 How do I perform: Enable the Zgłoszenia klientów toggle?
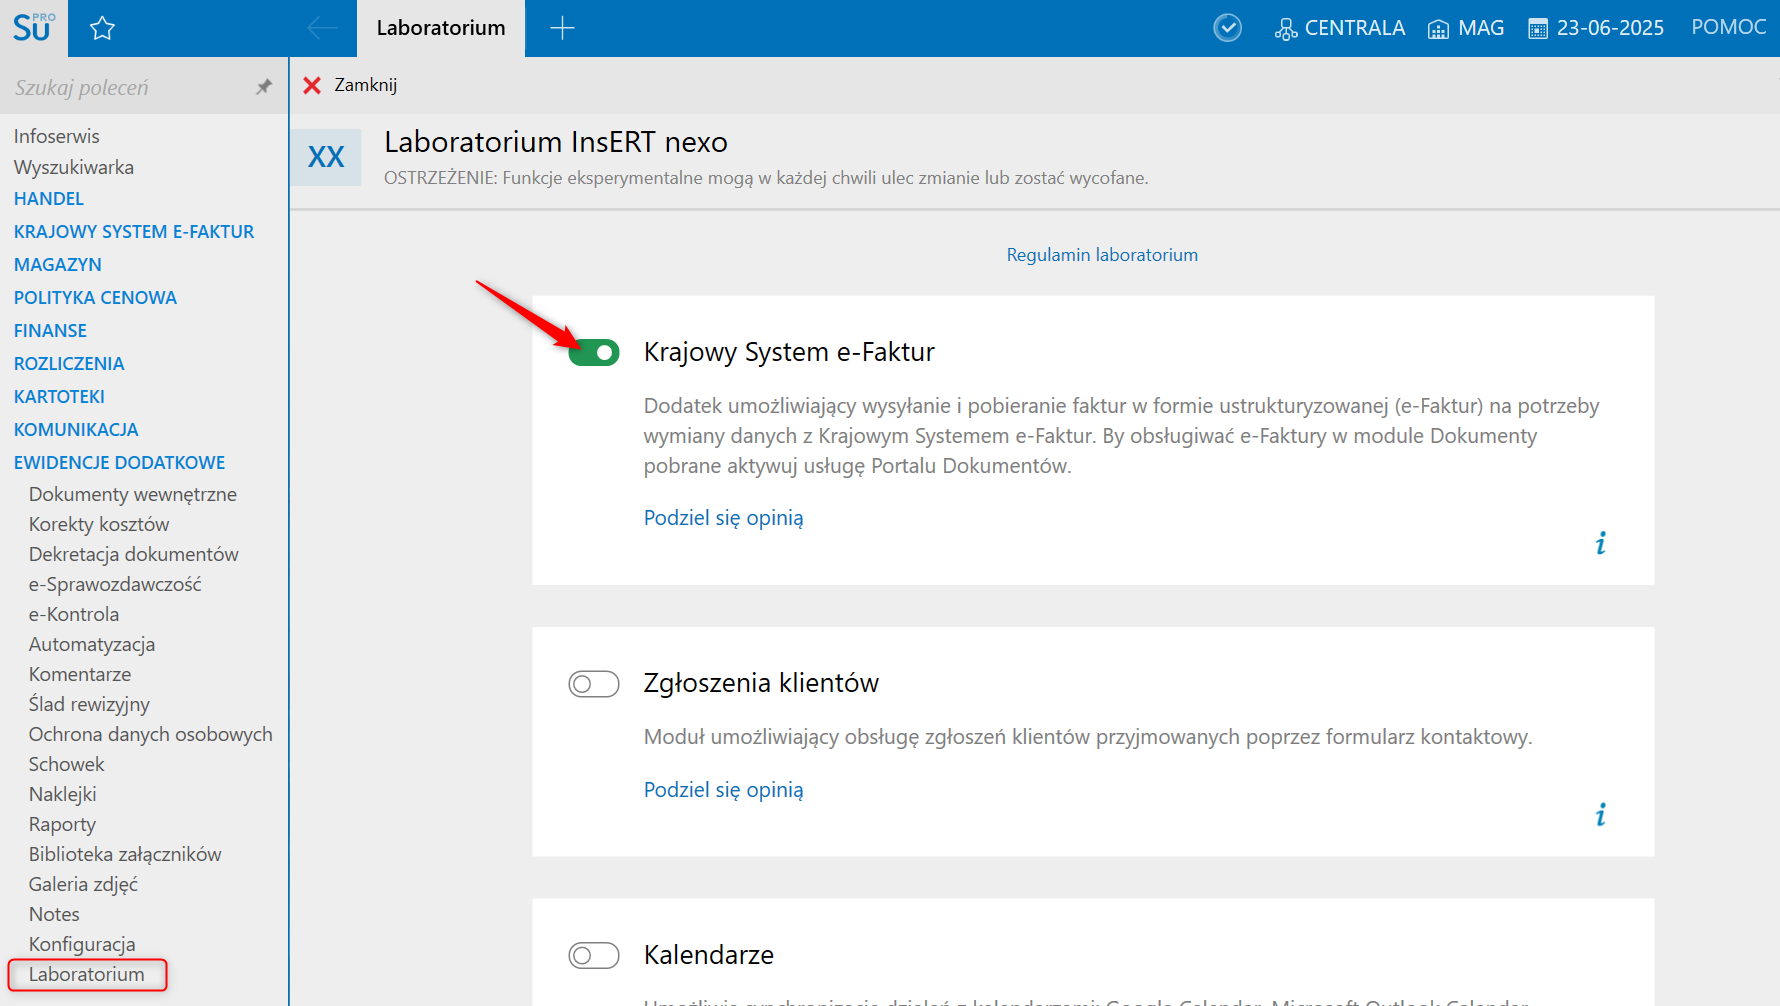click(x=594, y=684)
